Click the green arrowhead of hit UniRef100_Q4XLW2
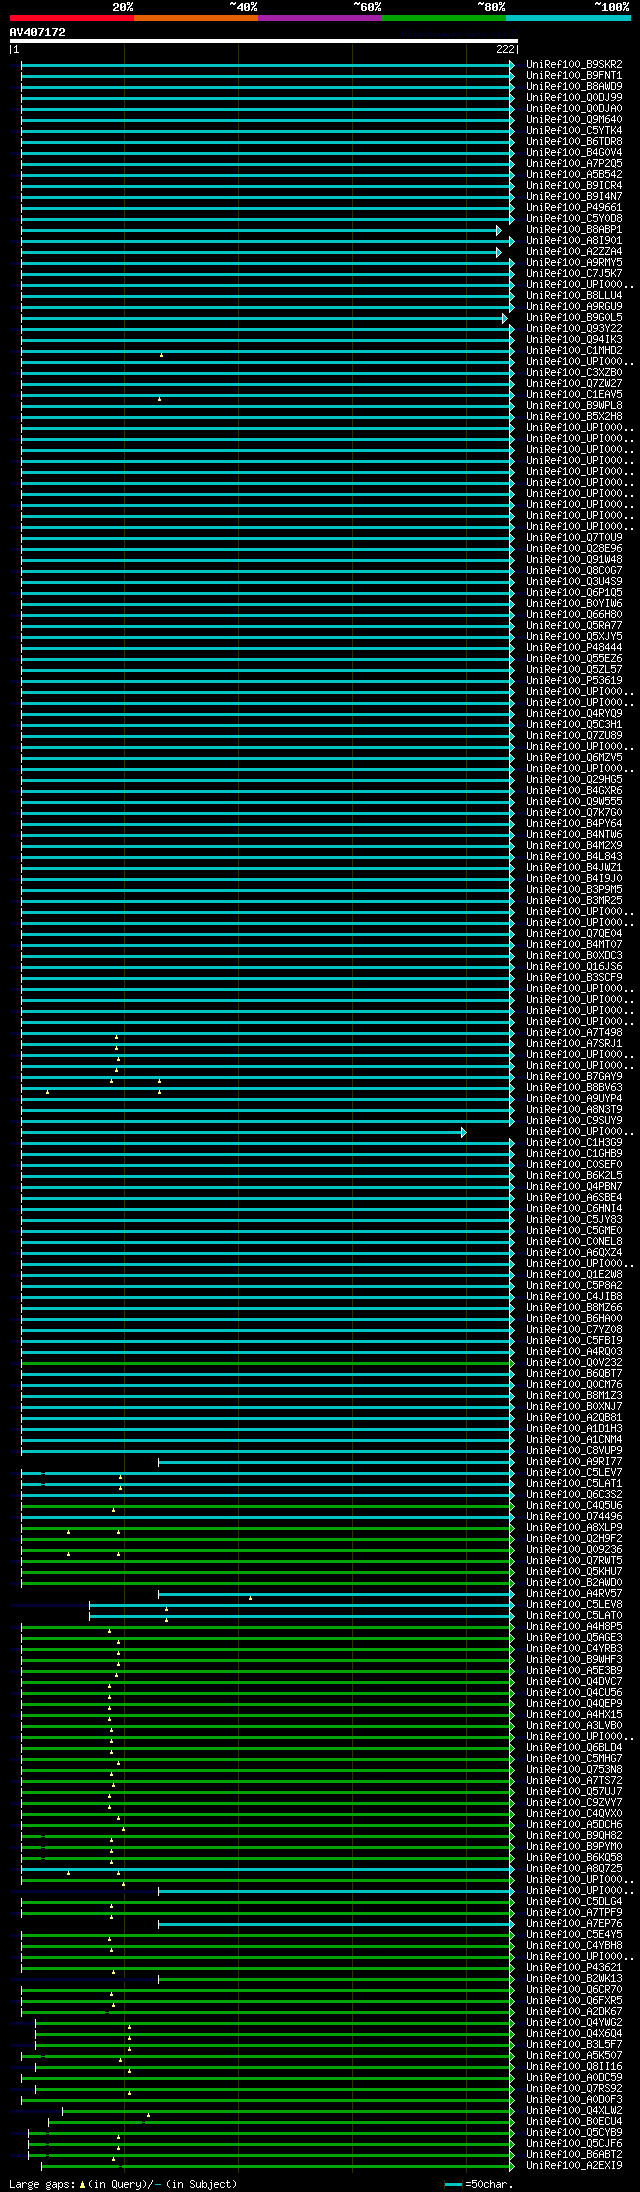The height and width of the screenshot is (2192, 640). pos(512,2111)
